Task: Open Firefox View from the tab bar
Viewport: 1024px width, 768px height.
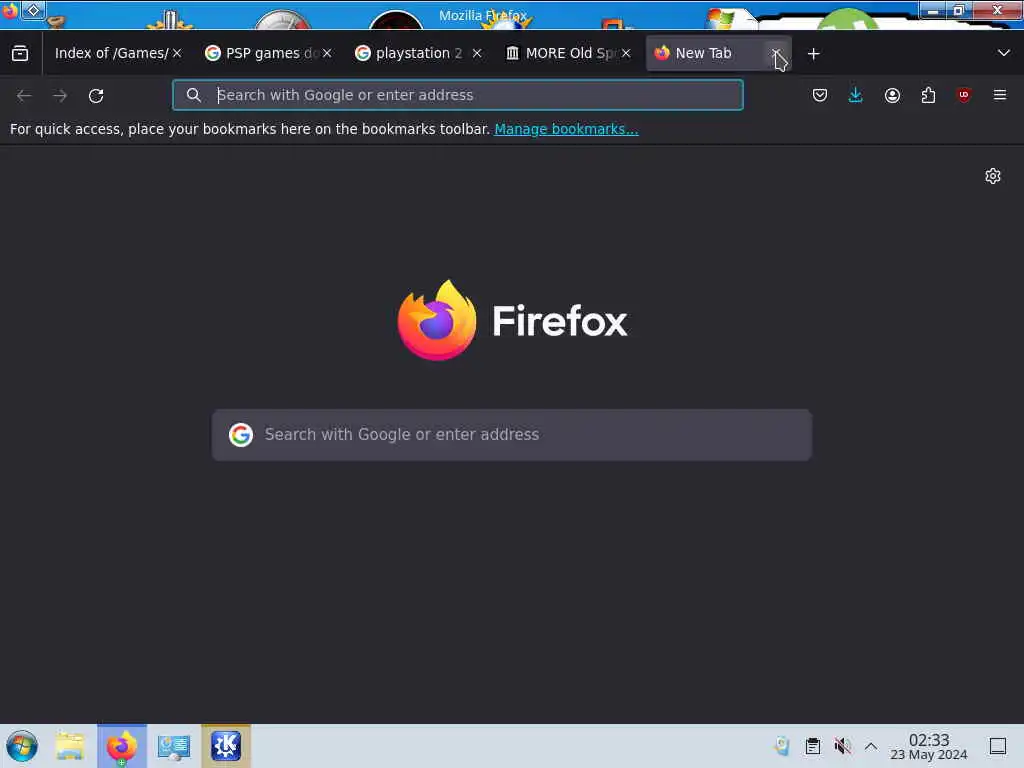Action: coord(20,54)
